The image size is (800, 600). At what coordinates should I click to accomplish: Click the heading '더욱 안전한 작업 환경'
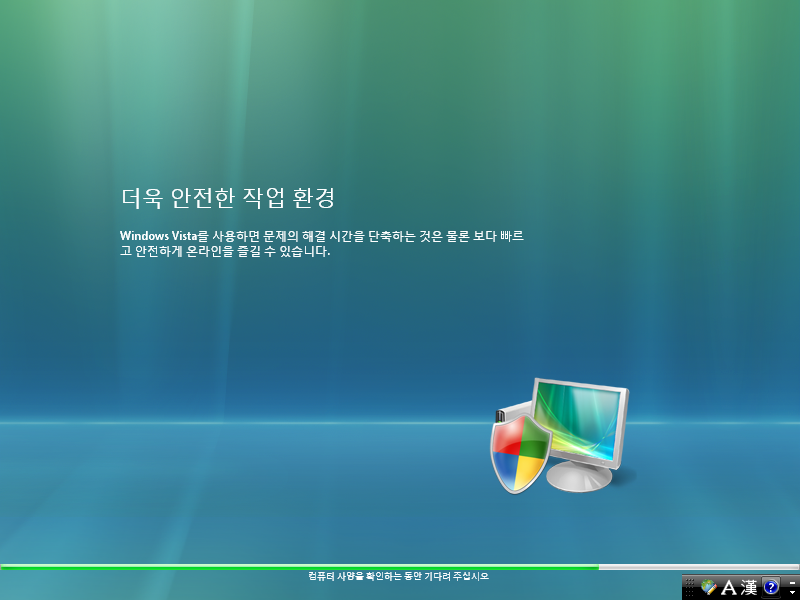click(x=228, y=198)
